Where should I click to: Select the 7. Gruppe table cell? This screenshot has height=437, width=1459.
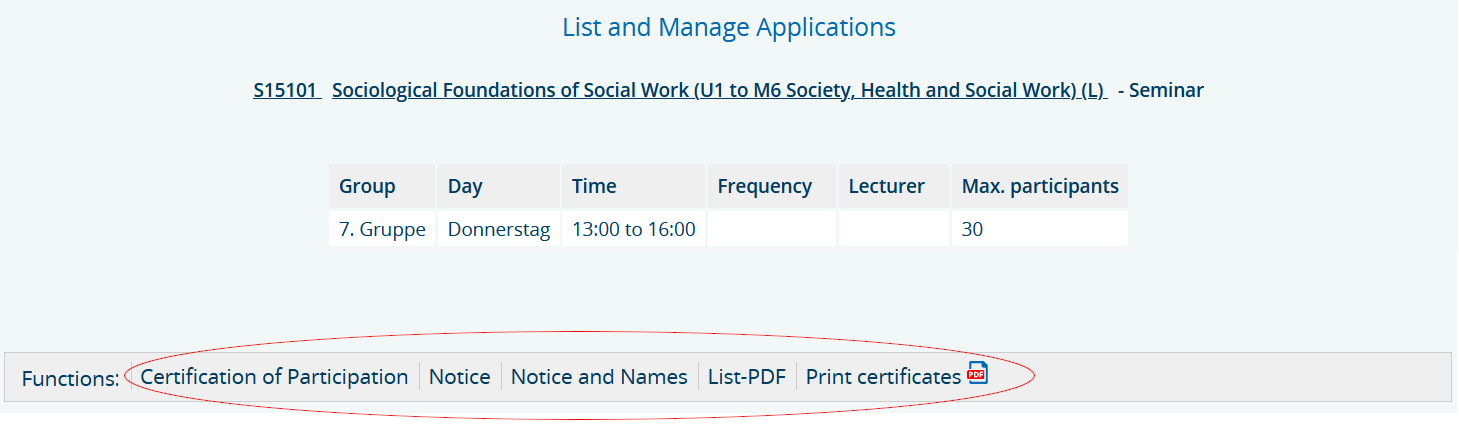(x=382, y=229)
